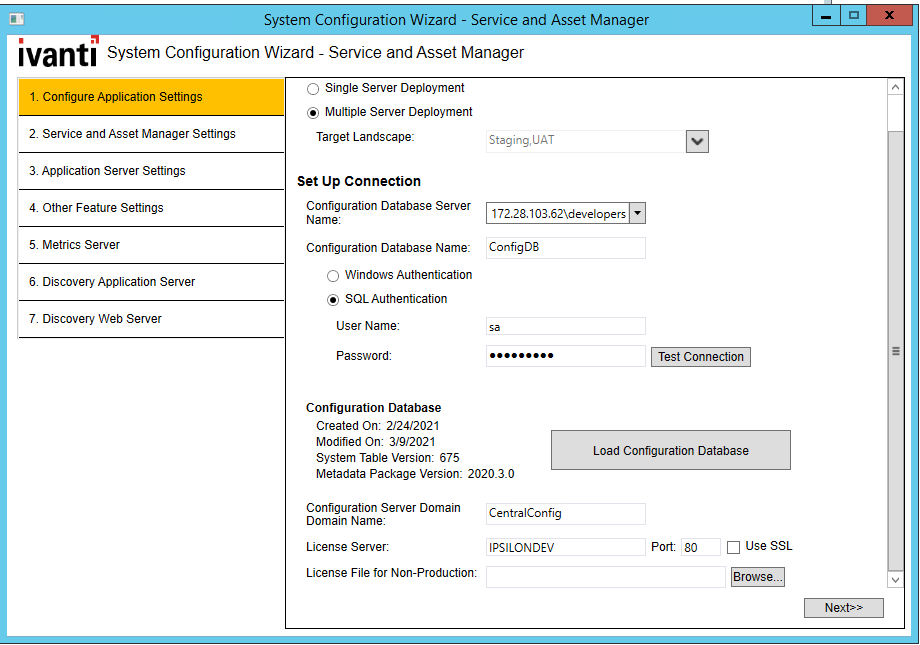Image resolution: width=920 pixels, height=645 pixels.
Task: Click the scrollbar down arrow
Action: click(895, 579)
